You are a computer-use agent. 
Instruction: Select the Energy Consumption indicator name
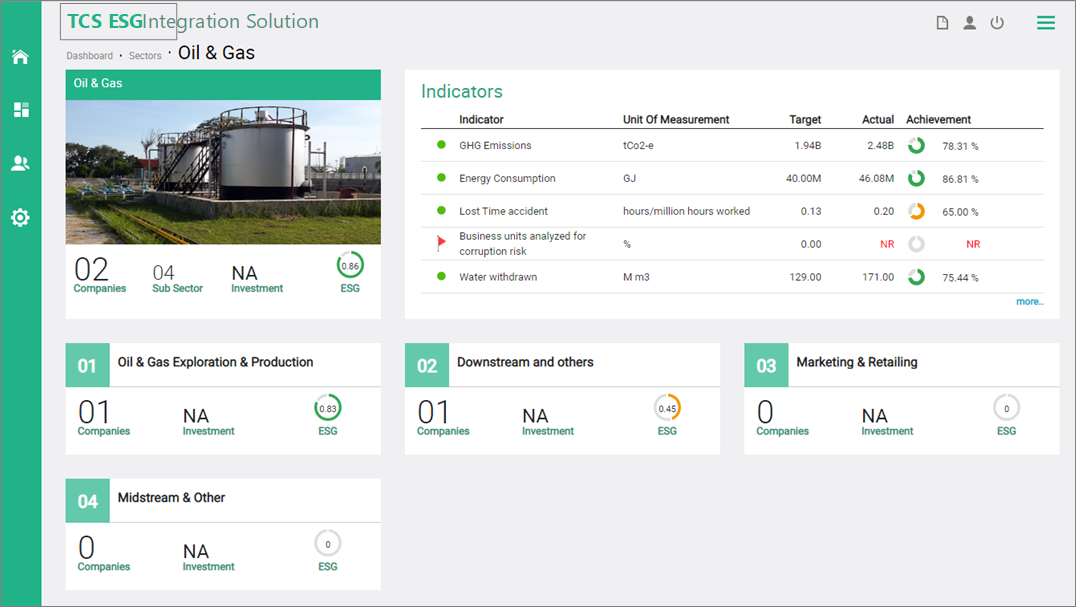pyautogui.click(x=507, y=178)
